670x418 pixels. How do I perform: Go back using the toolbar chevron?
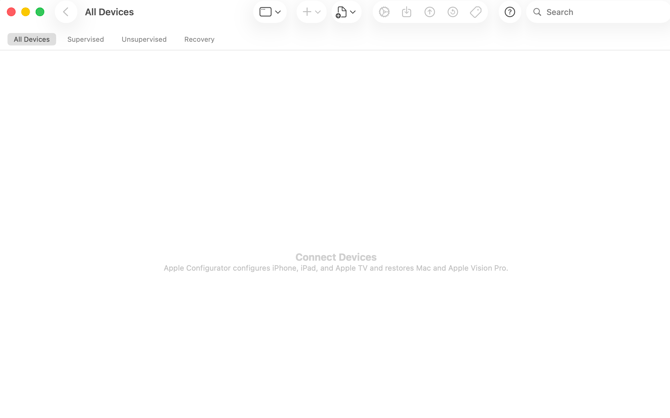coord(66,12)
